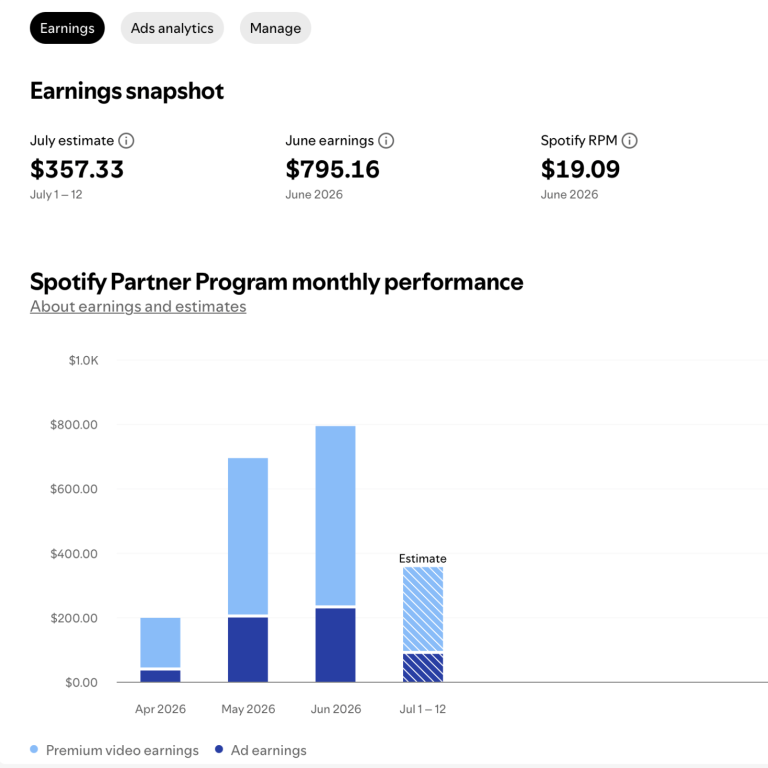768x768 pixels.
Task: Open the Ads analytics tab
Action: (x=172, y=28)
